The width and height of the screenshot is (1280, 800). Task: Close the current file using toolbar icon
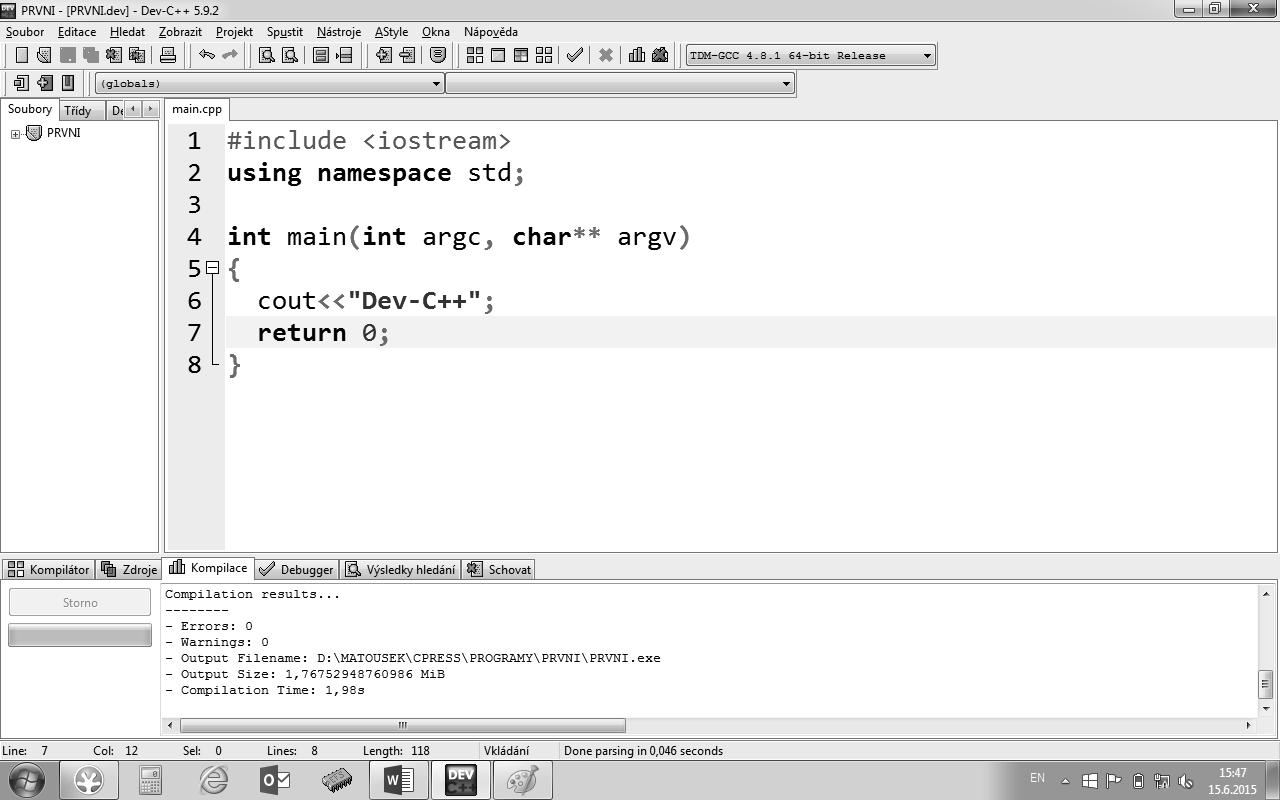pyautogui.click(x=114, y=55)
